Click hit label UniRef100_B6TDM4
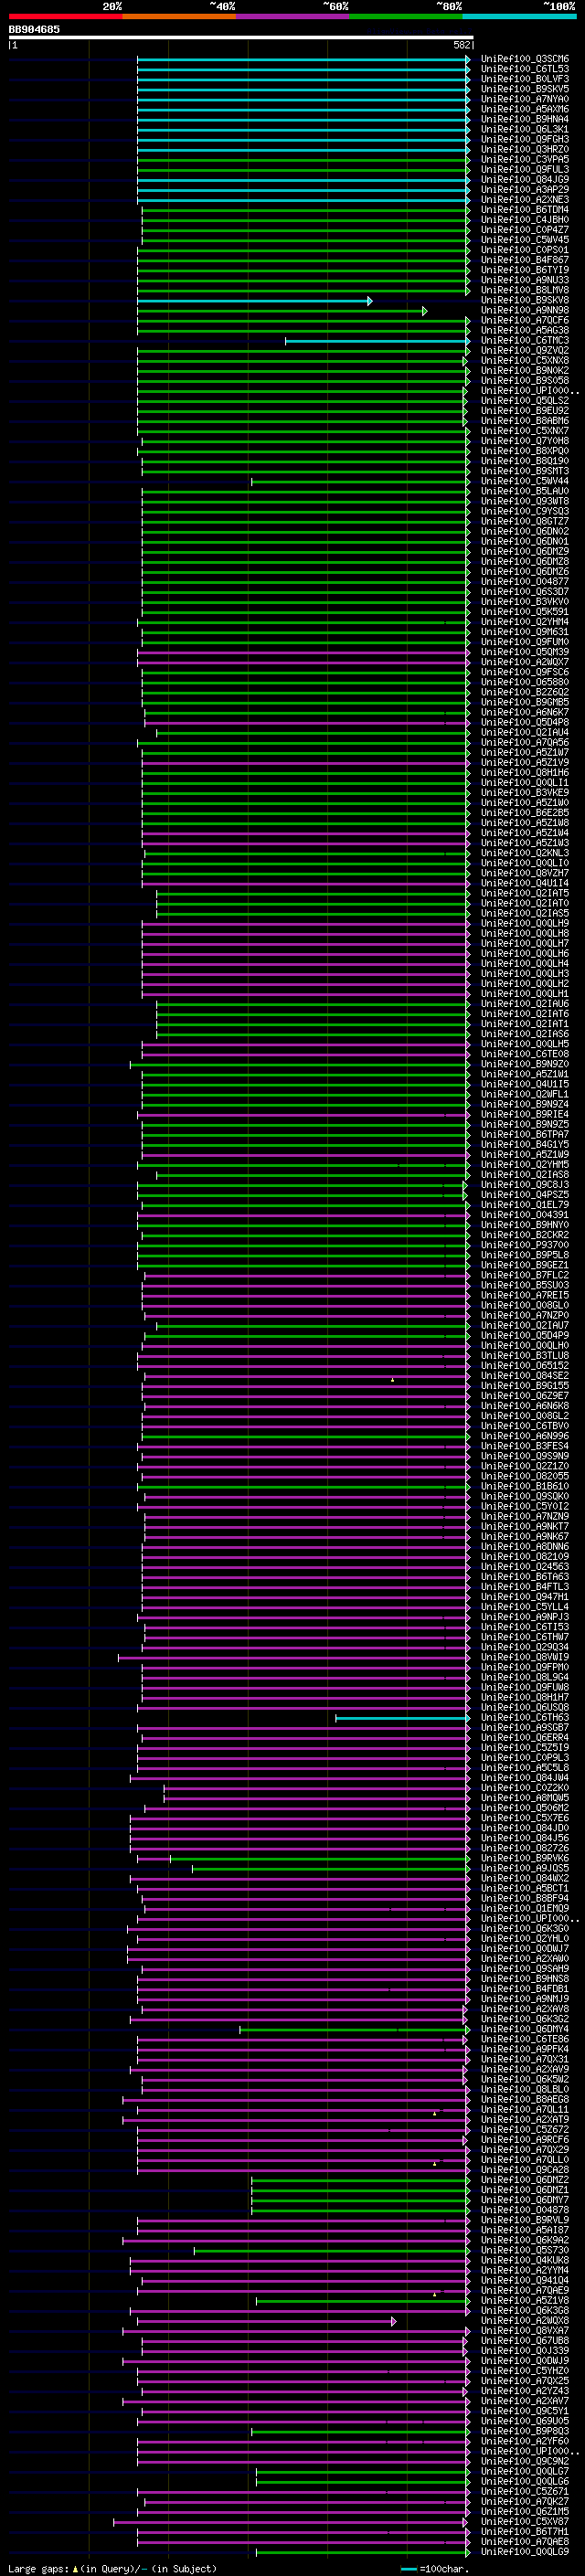The image size is (585, 2576). click(525, 210)
